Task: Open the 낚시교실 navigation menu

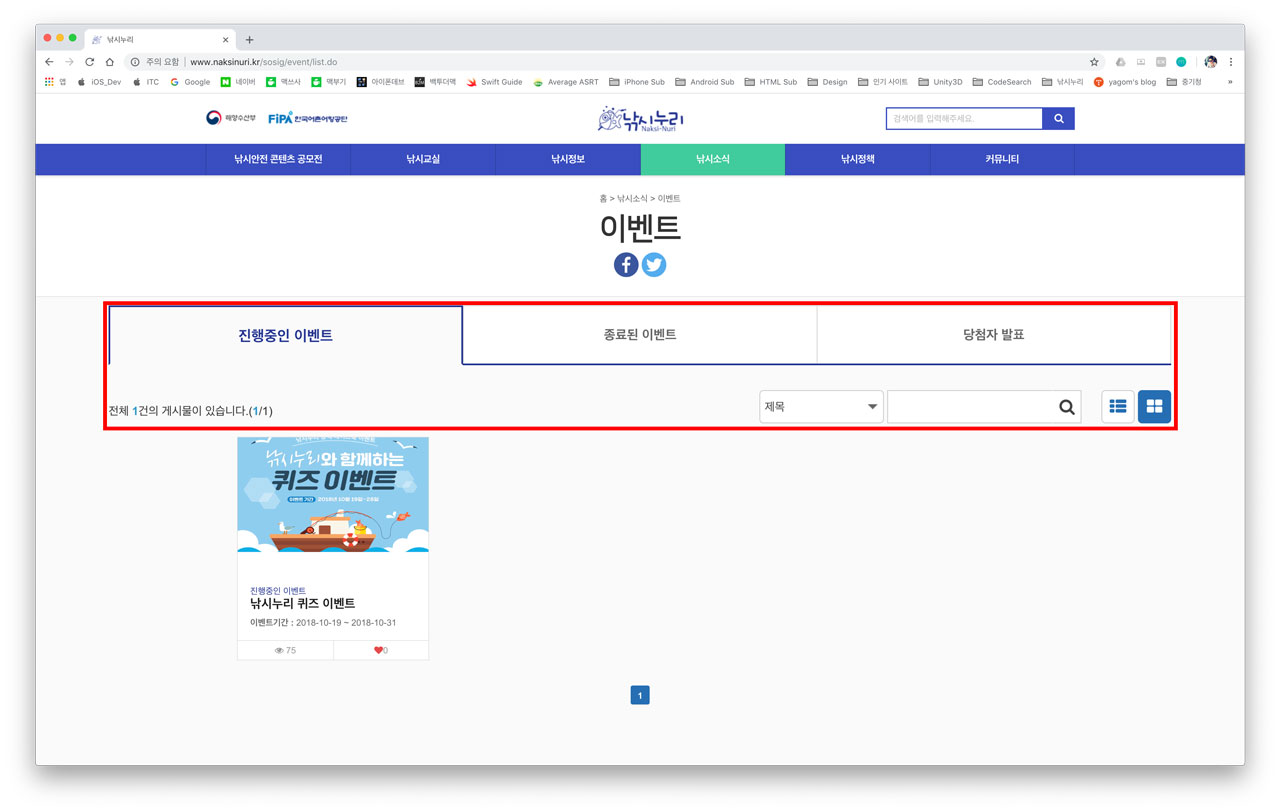Action: coord(423,159)
